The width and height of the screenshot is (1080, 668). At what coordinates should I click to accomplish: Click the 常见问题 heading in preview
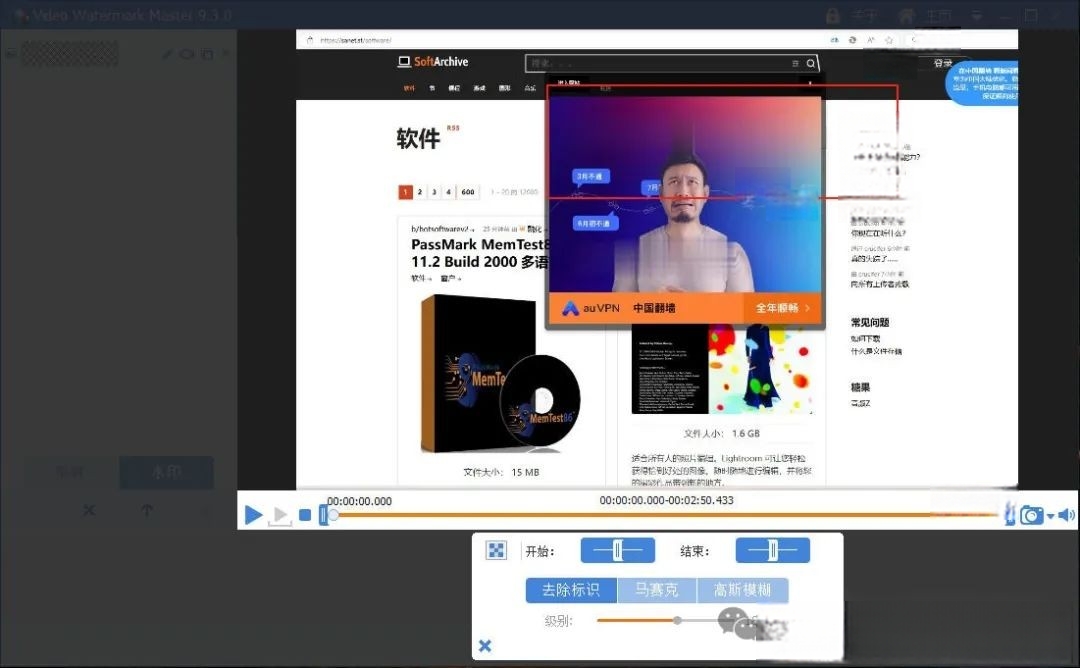(870, 322)
